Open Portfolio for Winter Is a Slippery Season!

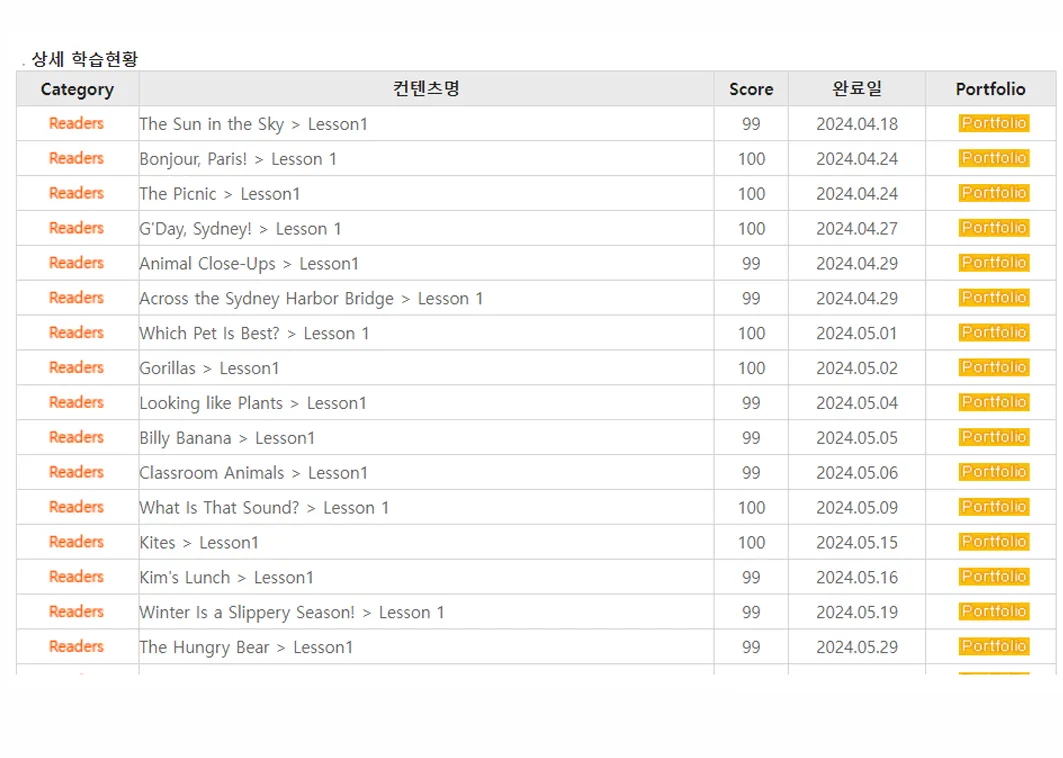pyautogui.click(x=994, y=612)
